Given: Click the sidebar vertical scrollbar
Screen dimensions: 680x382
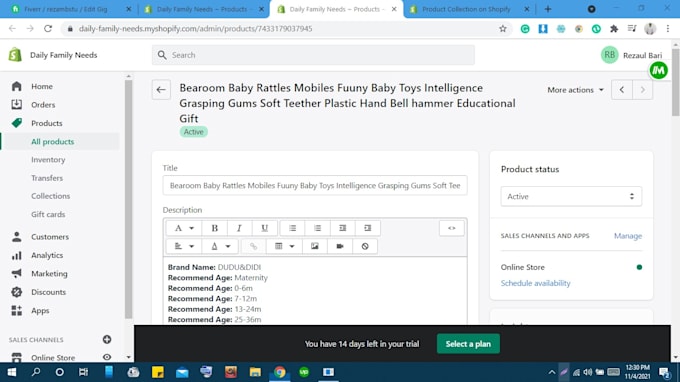Looking at the screenshot, I should pyautogui.click(x=128, y=199).
